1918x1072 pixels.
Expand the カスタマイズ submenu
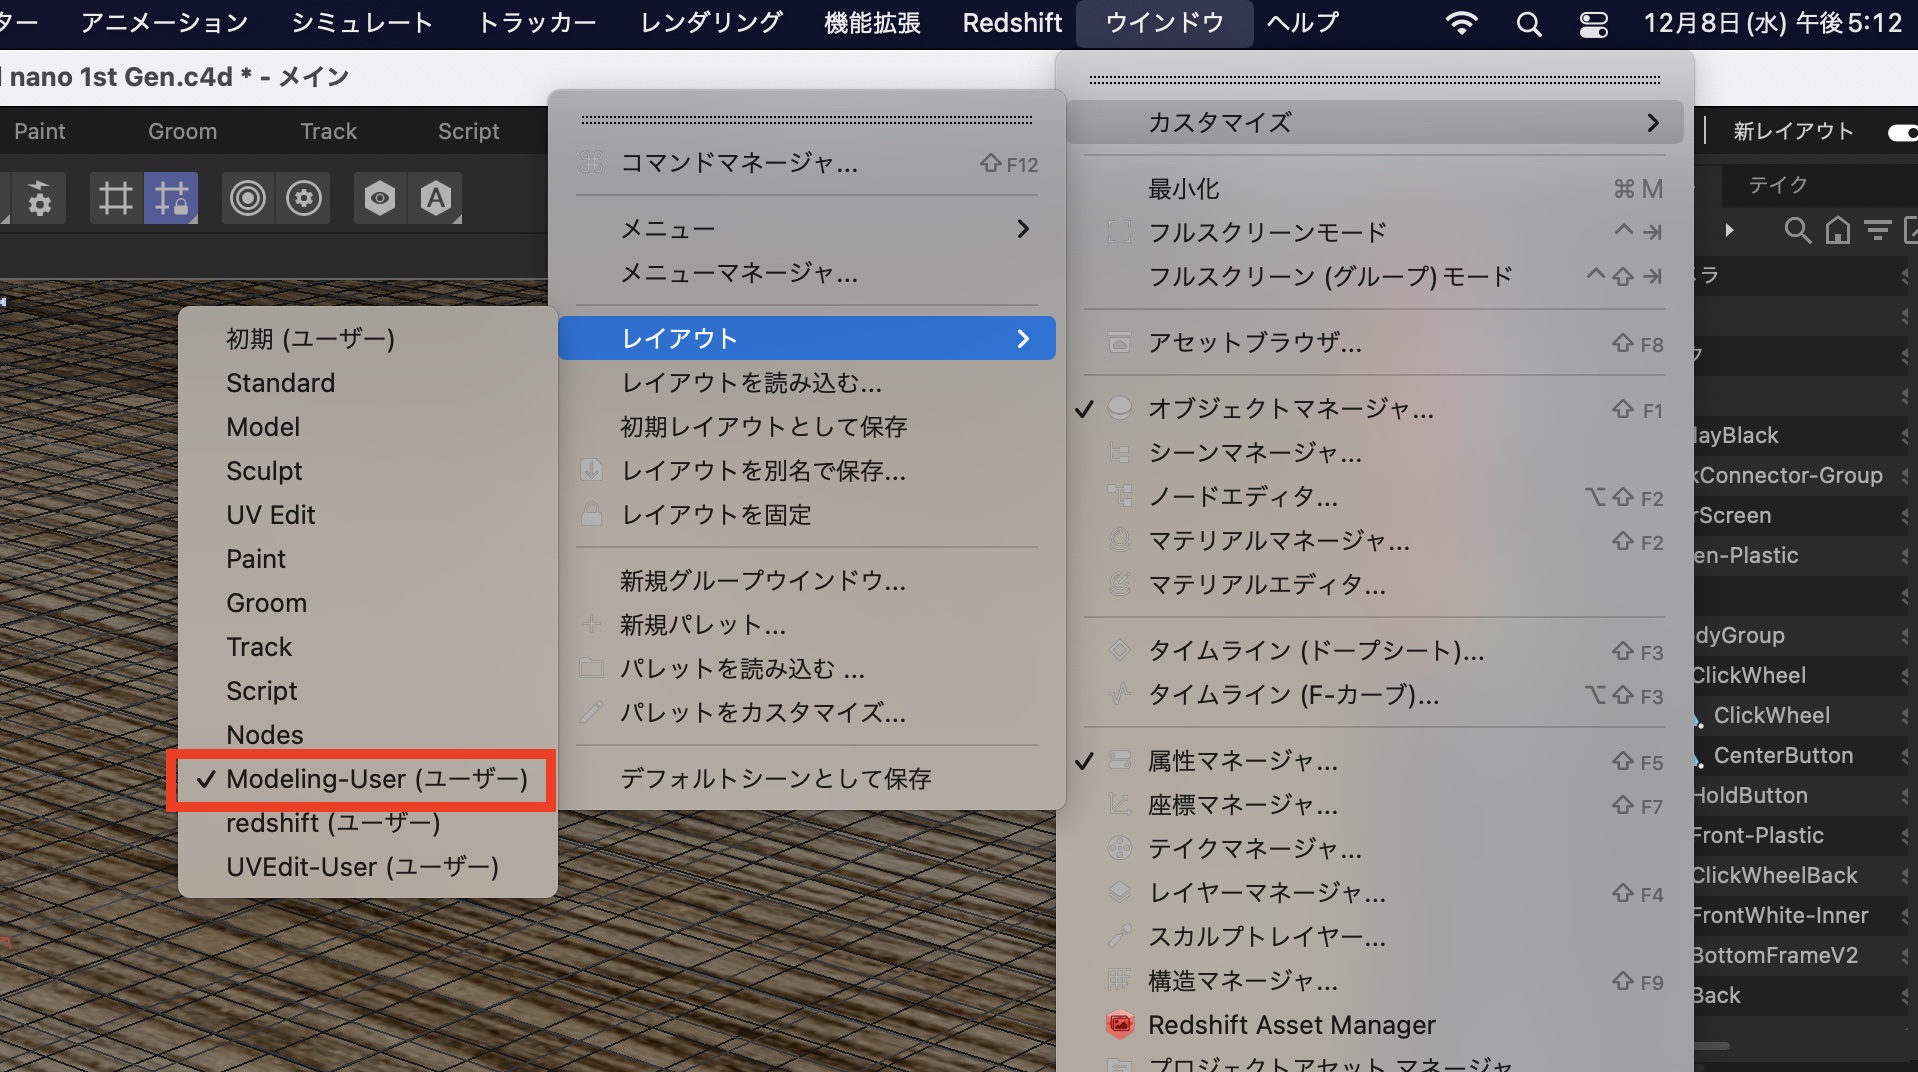[1374, 123]
